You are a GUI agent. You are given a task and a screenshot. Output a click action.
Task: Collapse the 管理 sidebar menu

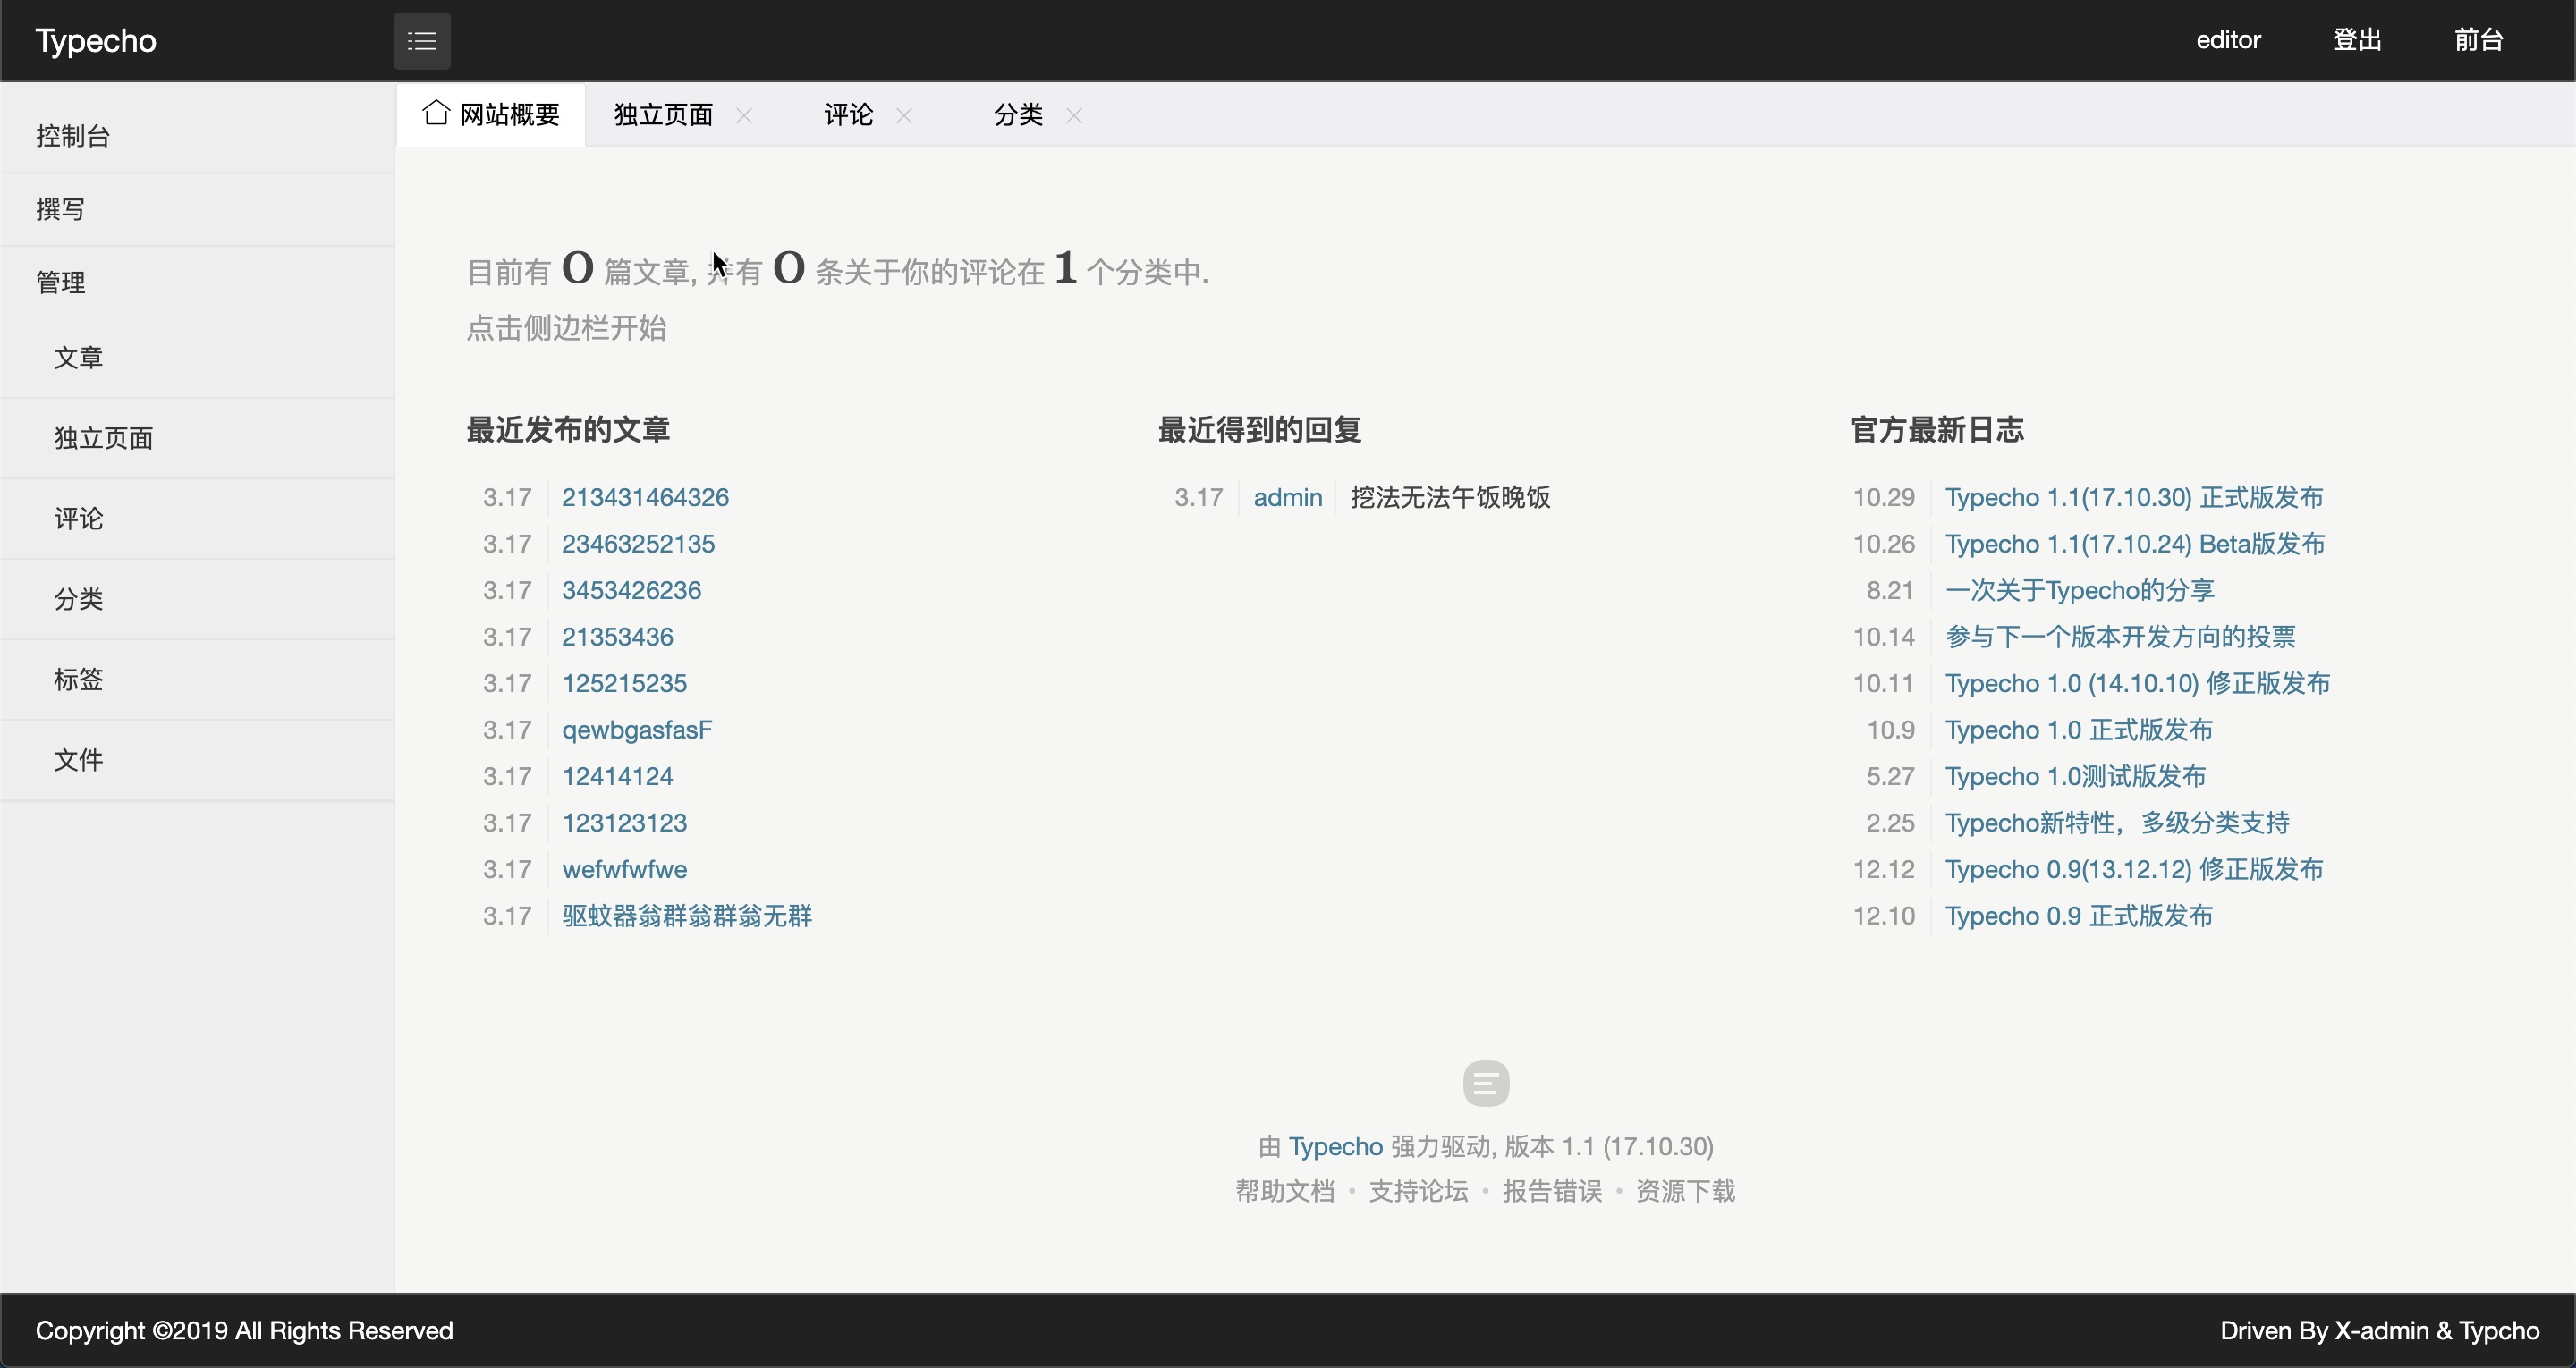click(60, 283)
